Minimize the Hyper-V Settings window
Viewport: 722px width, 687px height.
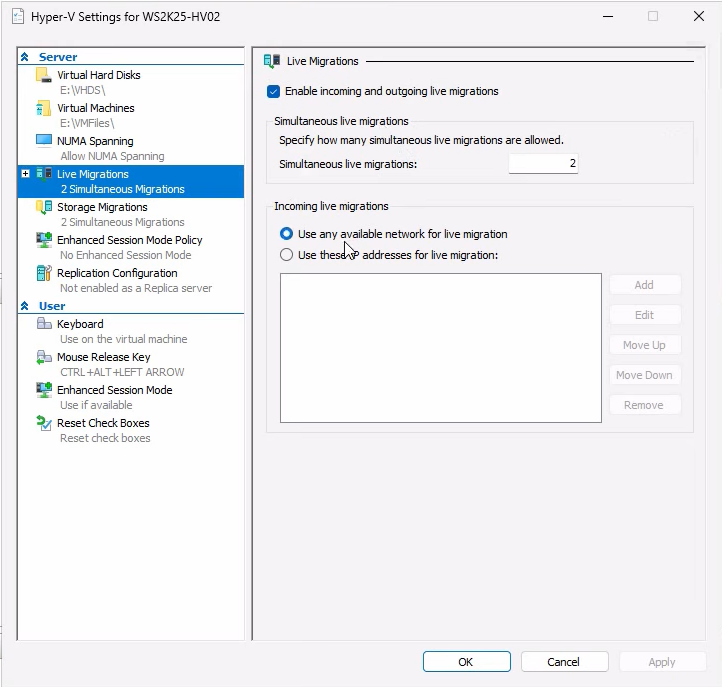click(608, 16)
